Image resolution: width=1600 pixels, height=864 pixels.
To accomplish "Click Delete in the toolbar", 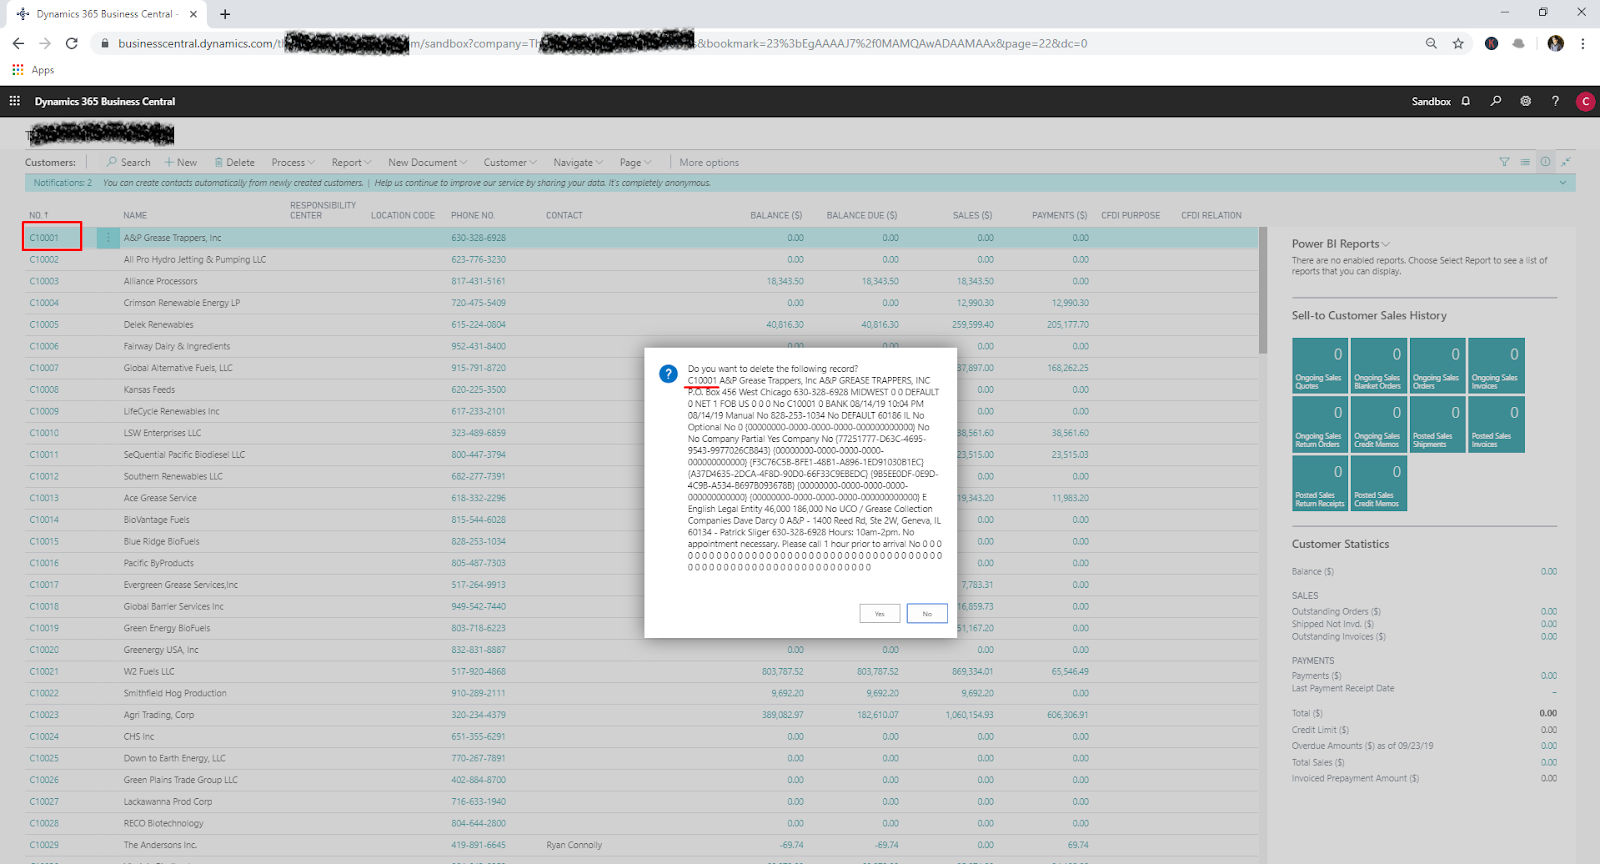I will click(x=234, y=162).
